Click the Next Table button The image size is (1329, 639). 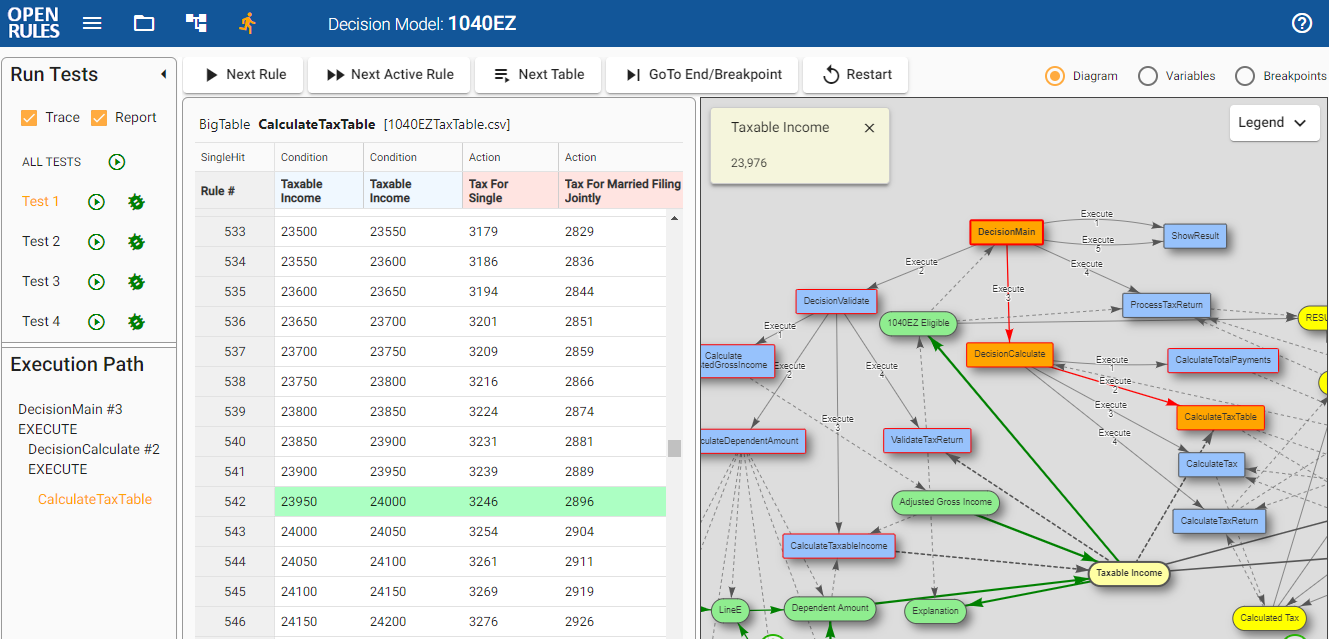coord(538,74)
